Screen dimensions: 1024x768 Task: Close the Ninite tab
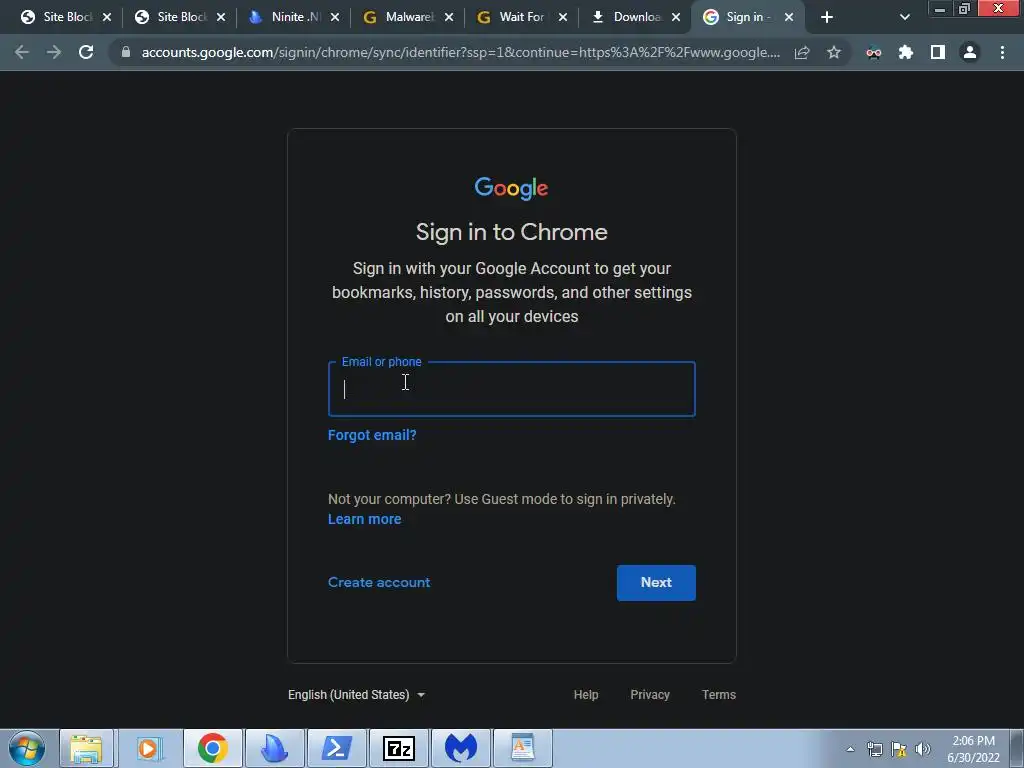[x=335, y=17]
